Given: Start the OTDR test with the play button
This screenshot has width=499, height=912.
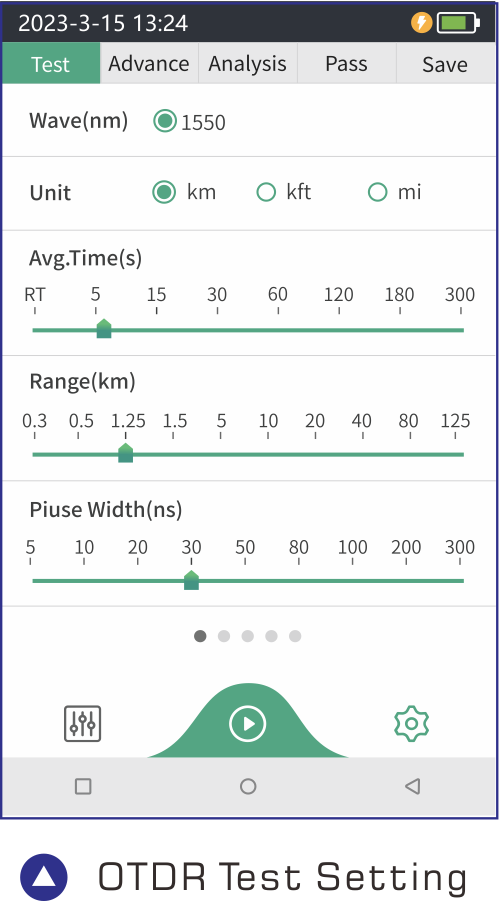Looking at the screenshot, I should click(x=248, y=724).
